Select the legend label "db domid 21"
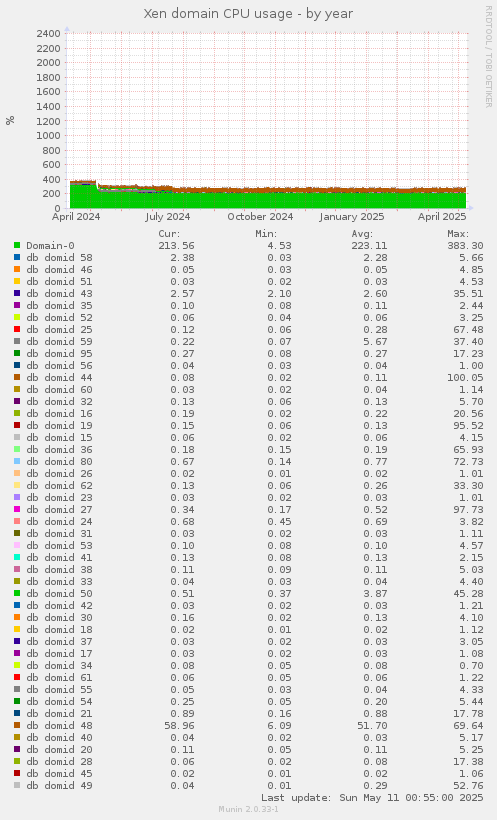Image resolution: width=497 pixels, height=820 pixels. tap(59, 713)
